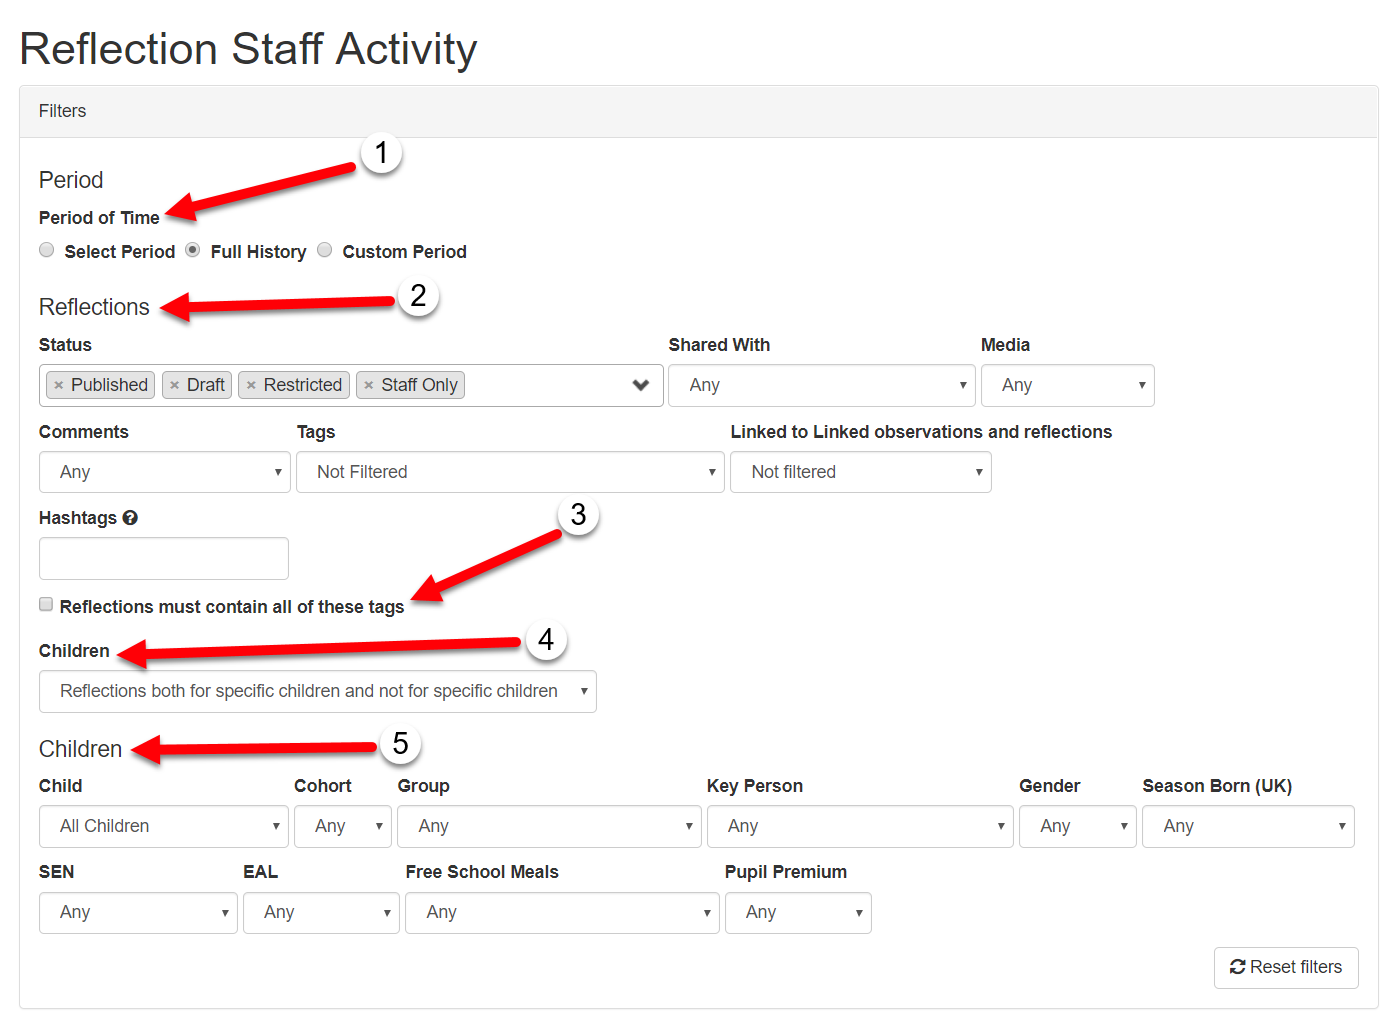The height and width of the screenshot is (1016, 1396).
Task: Click into the Hashtags text field
Action: coord(164,559)
